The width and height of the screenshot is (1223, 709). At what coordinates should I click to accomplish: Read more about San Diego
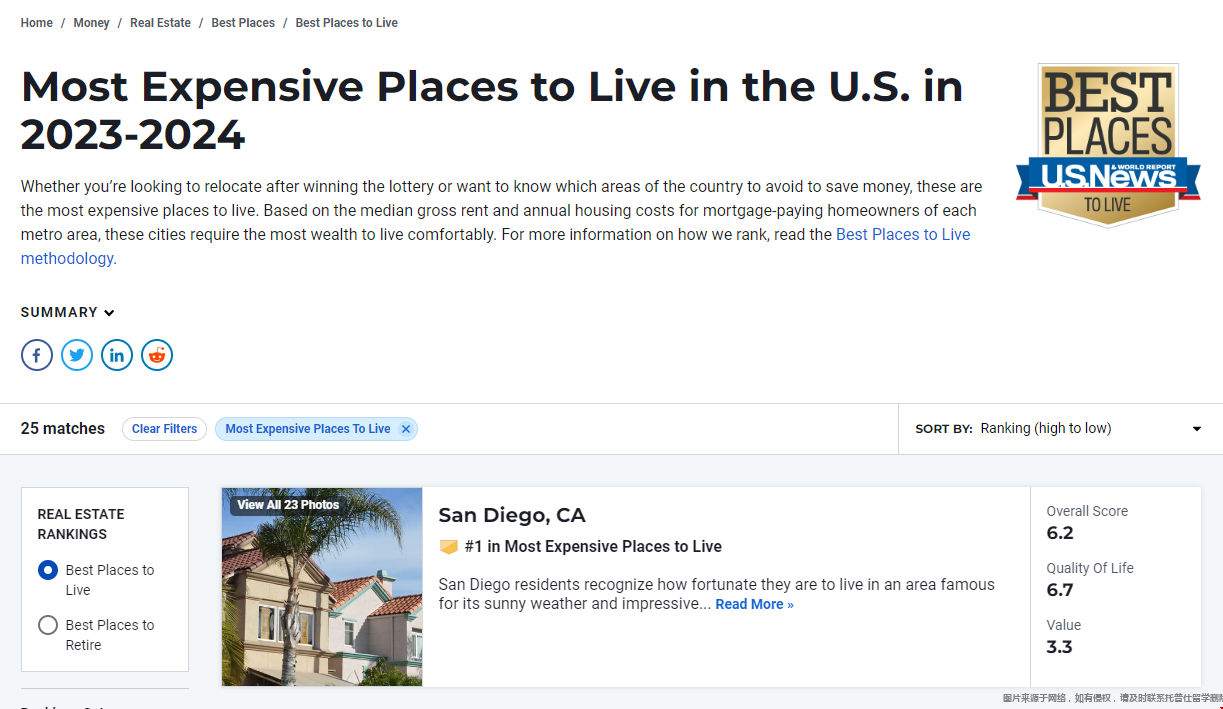pos(754,604)
